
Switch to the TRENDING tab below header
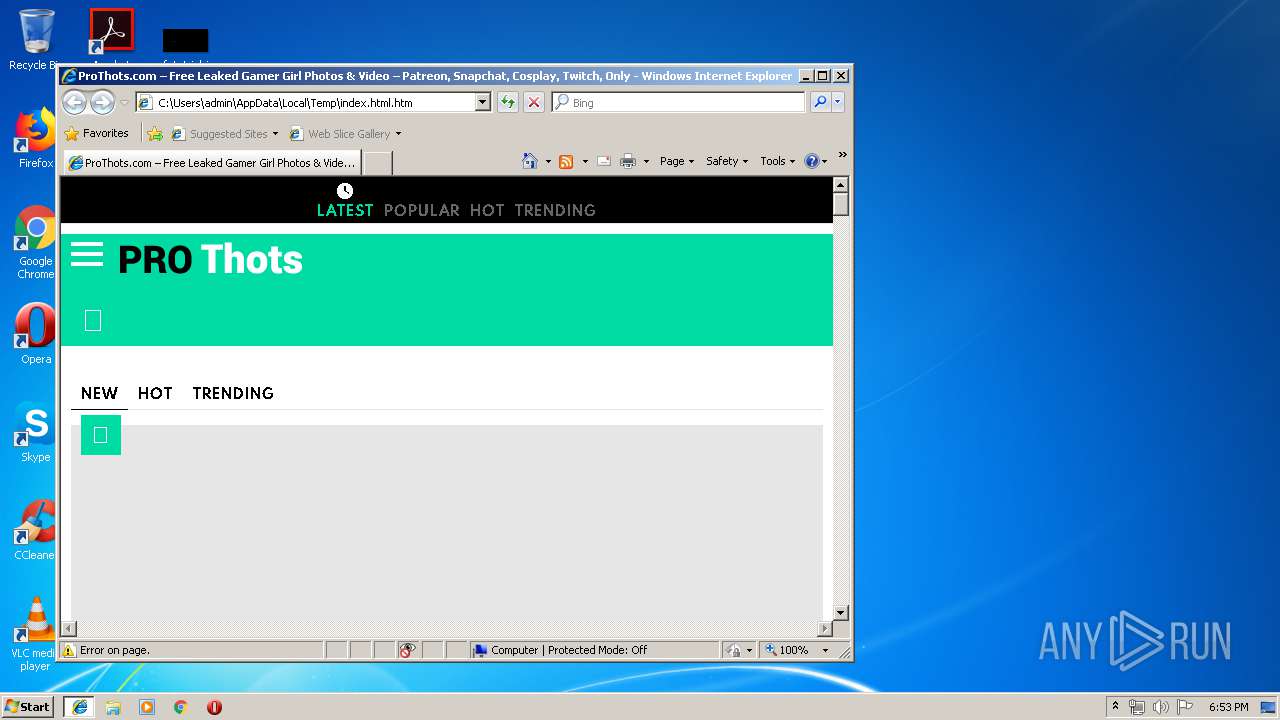(233, 393)
